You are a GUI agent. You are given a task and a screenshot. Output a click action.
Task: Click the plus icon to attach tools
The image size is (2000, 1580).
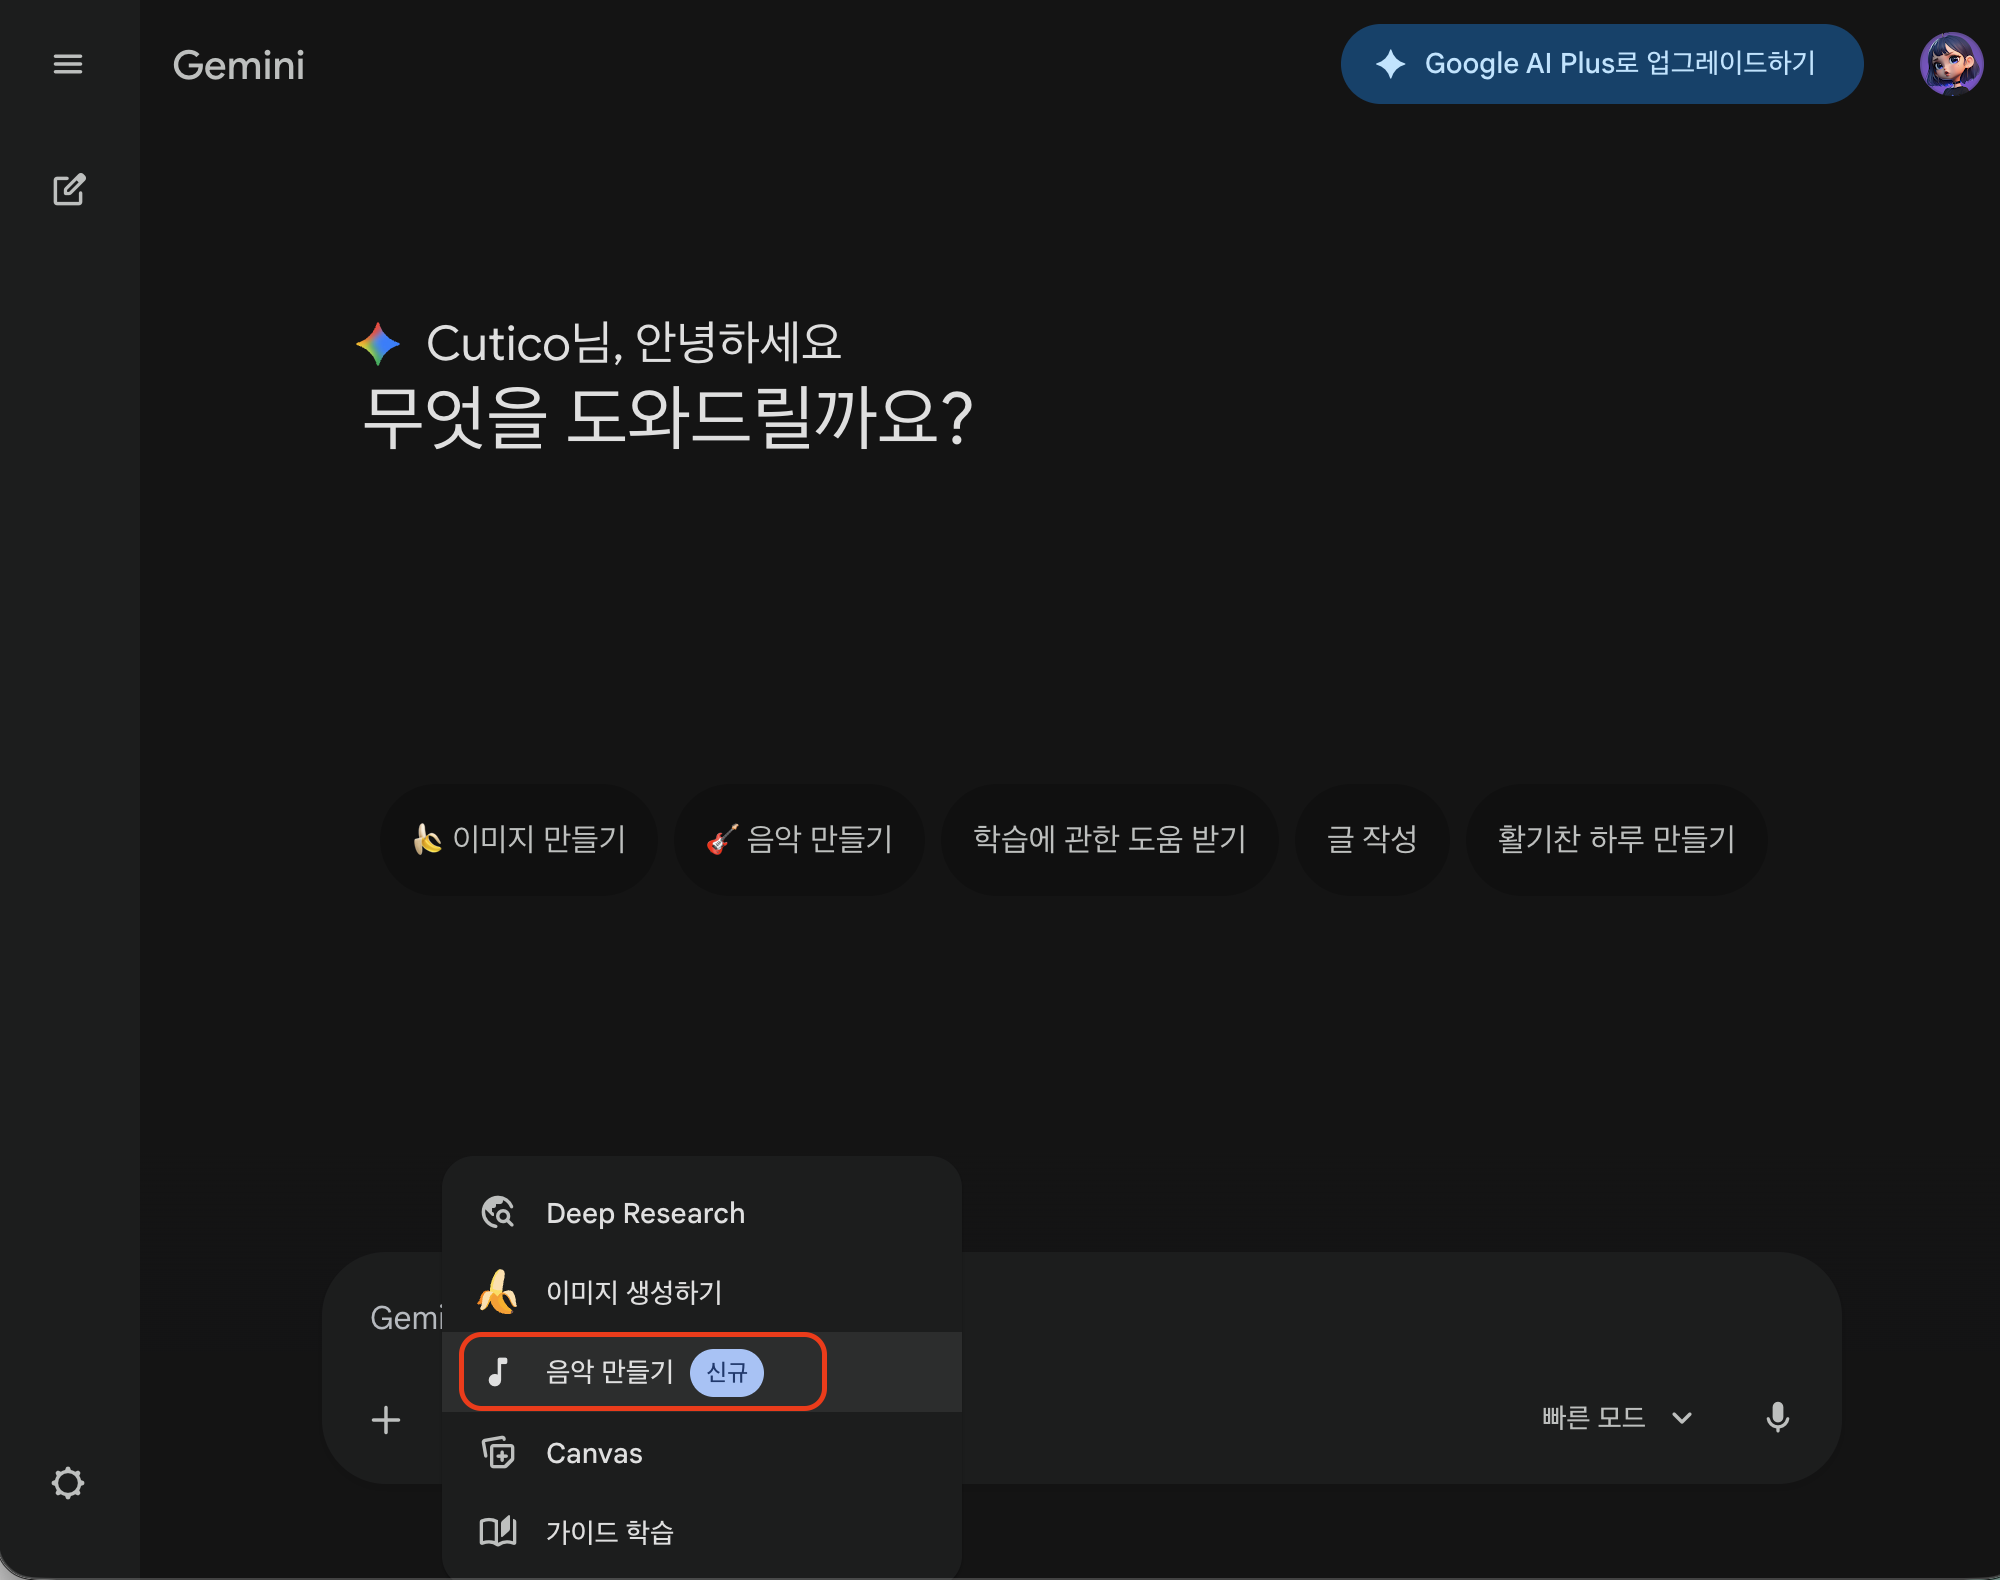[x=385, y=1420]
